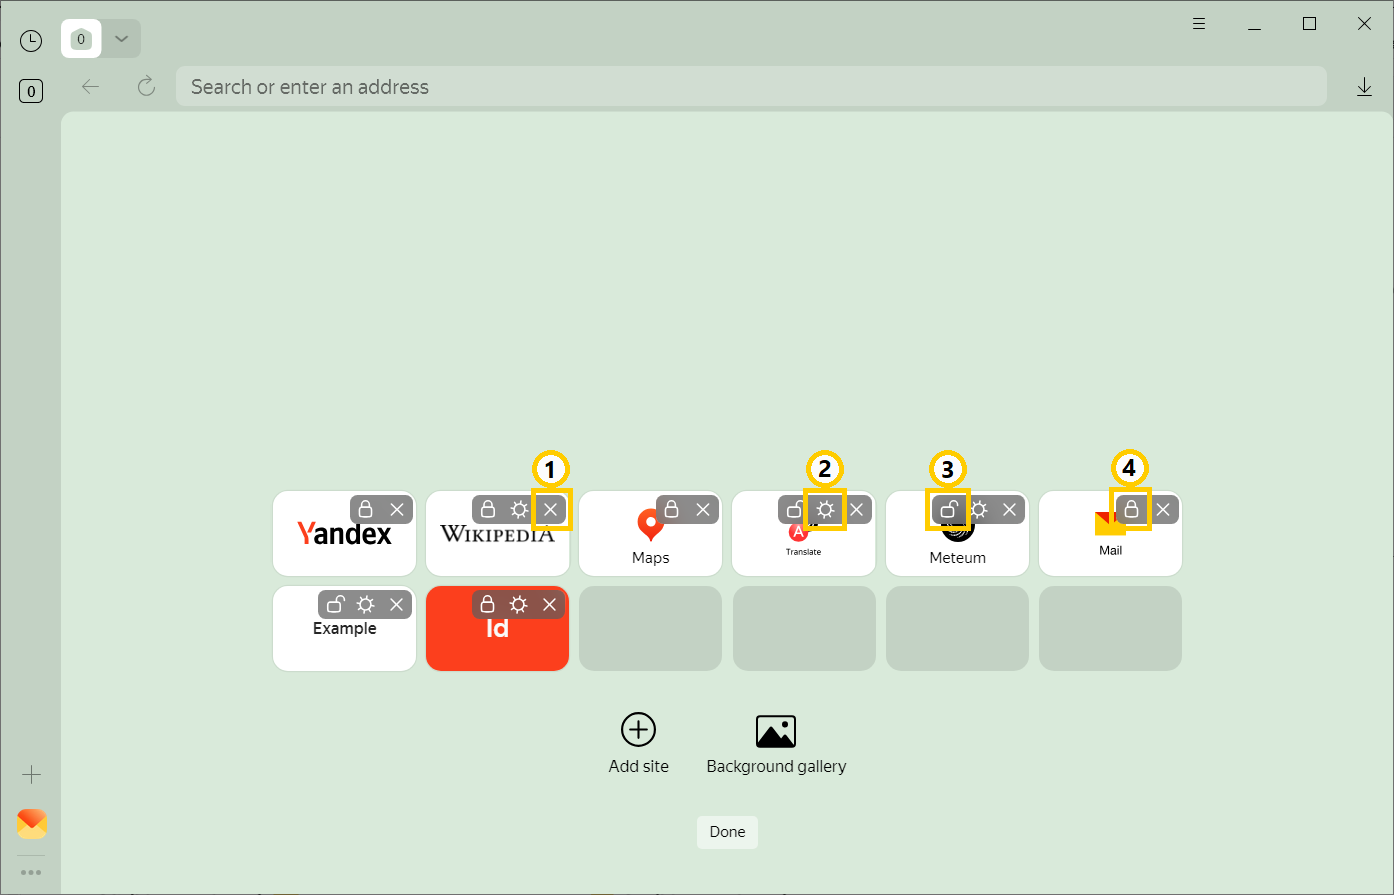
Task: Add a sidebar item with plus button
Action: tap(32, 775)
